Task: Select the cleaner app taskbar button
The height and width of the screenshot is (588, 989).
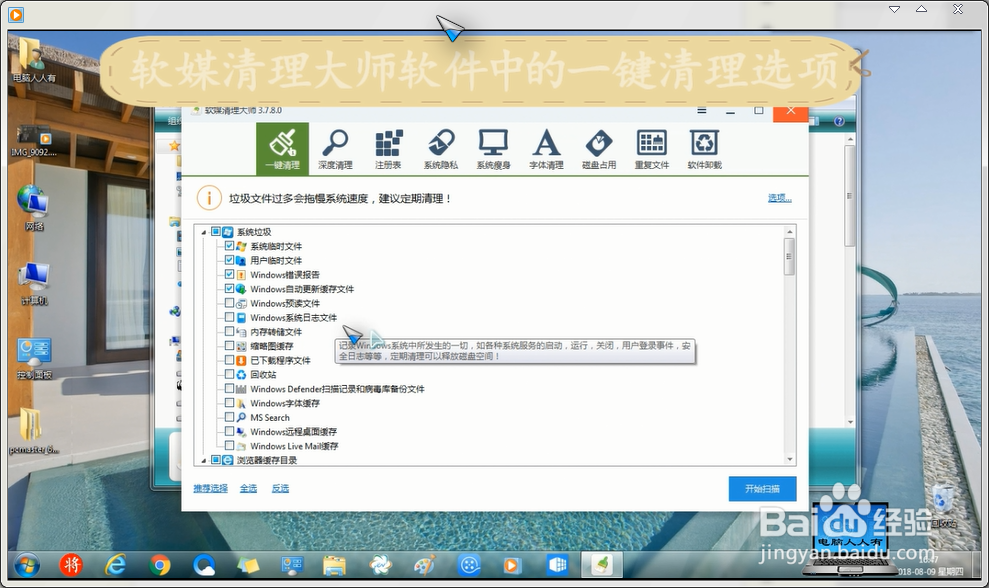Action: (x=602, y=565)
